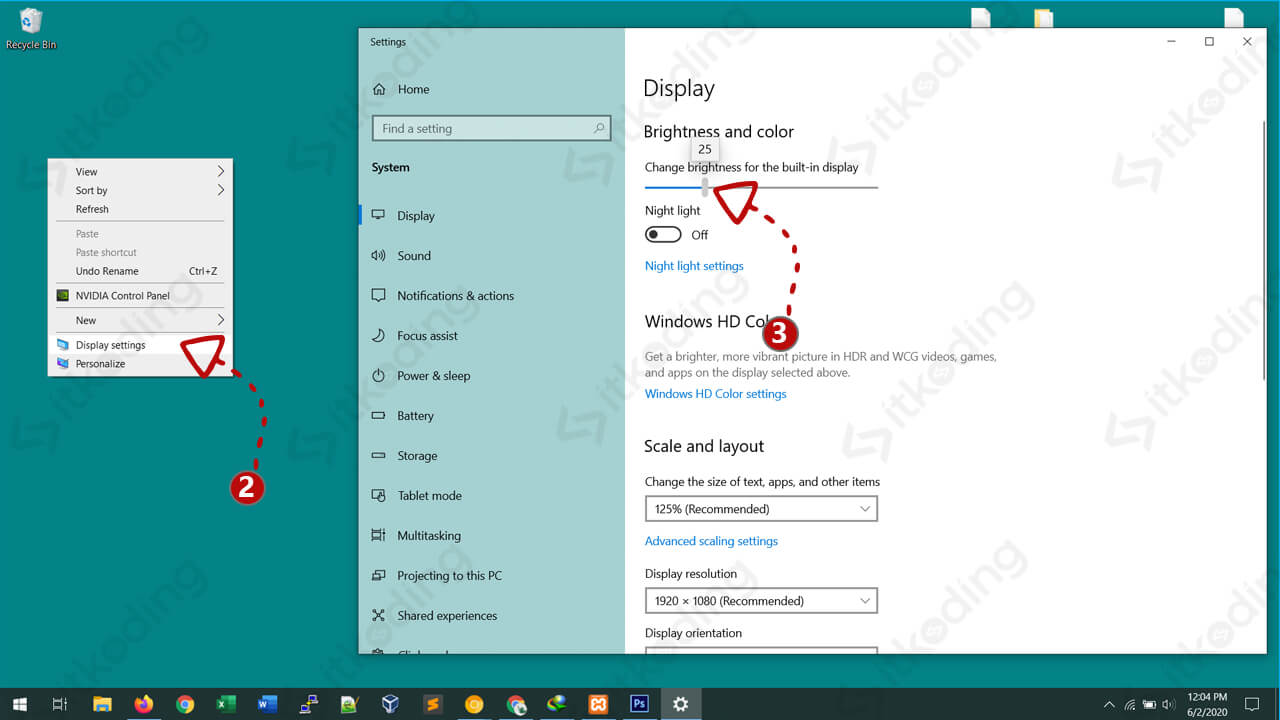Open Advanced scaling settings link

pyautogui.click(x=711, y=541)
